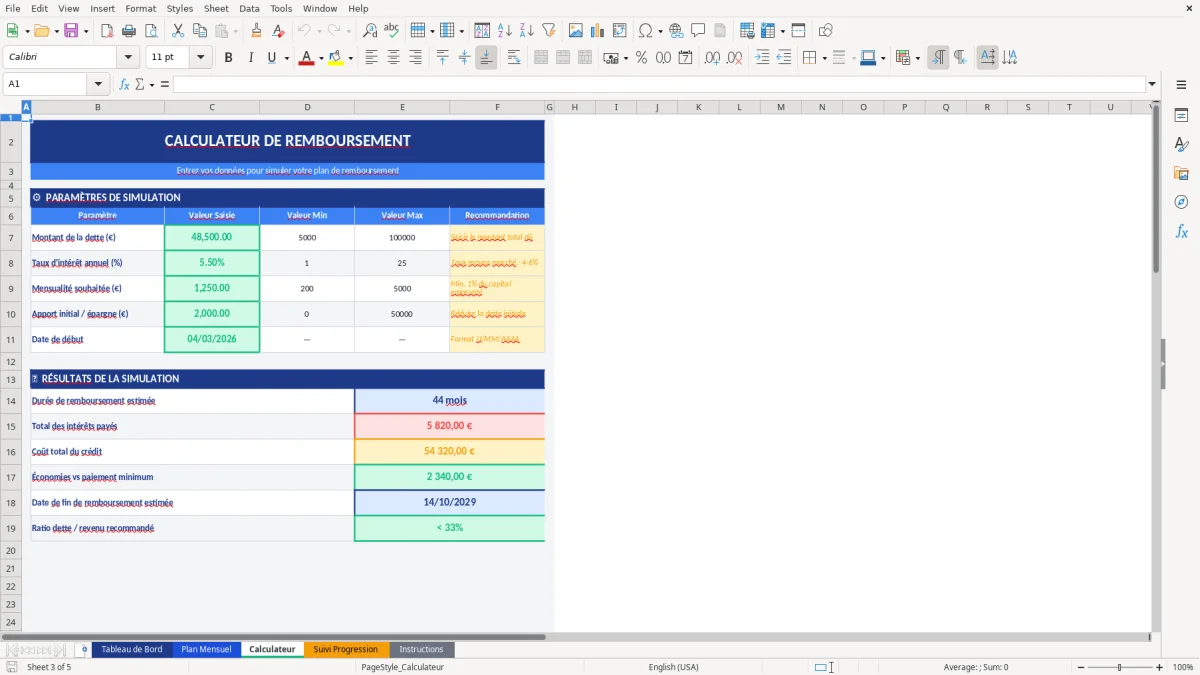
Task: Open Special Character omega icon
Action: pyautogui.click(x=645, y=30)
